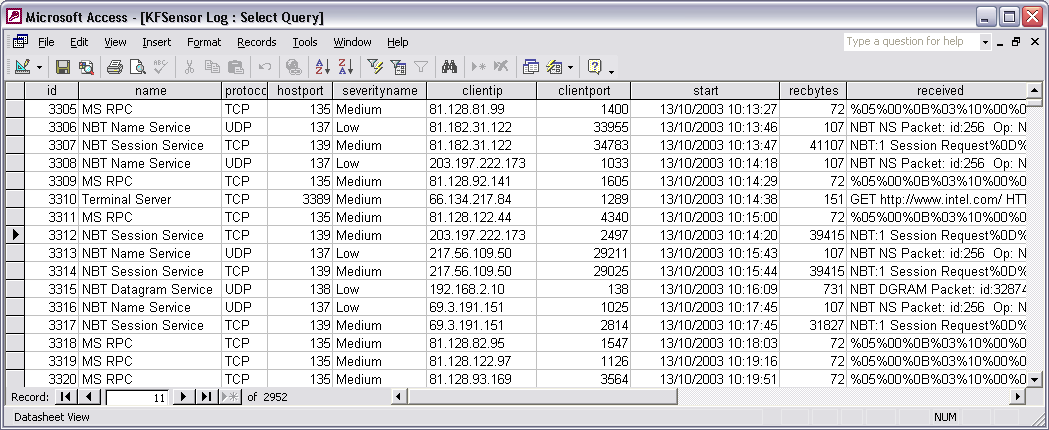Viewport: 1049px width, 430px height.
Task: Open the Edit menu
Action: 79,42
